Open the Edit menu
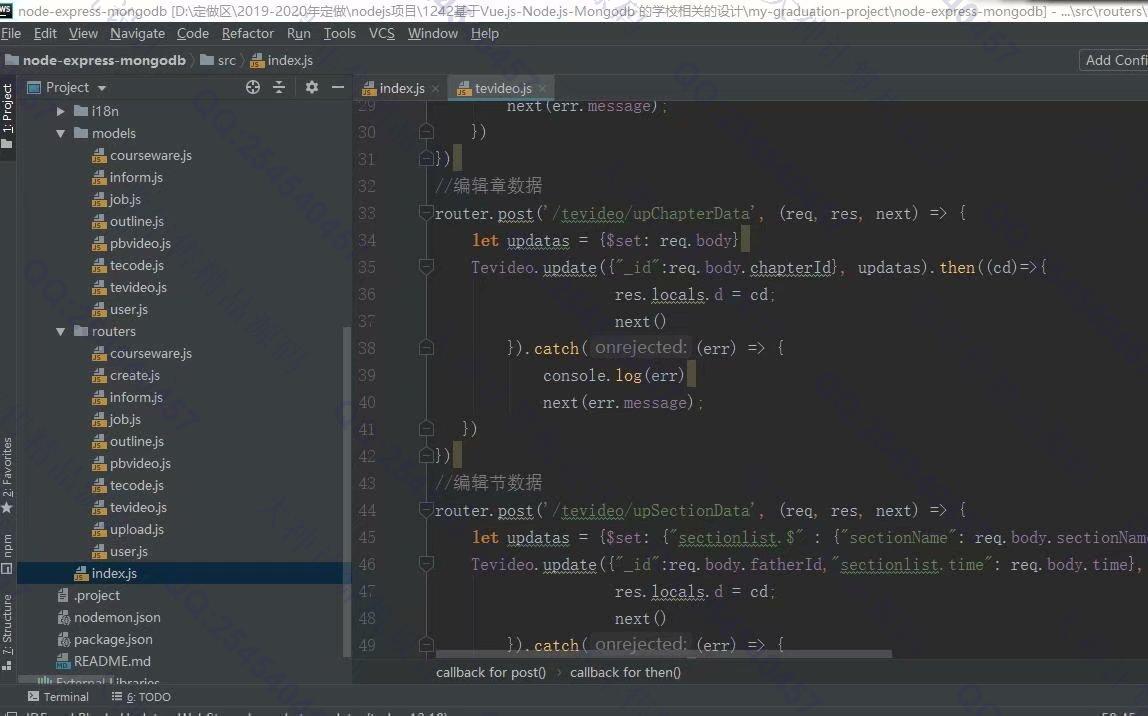 45,34
